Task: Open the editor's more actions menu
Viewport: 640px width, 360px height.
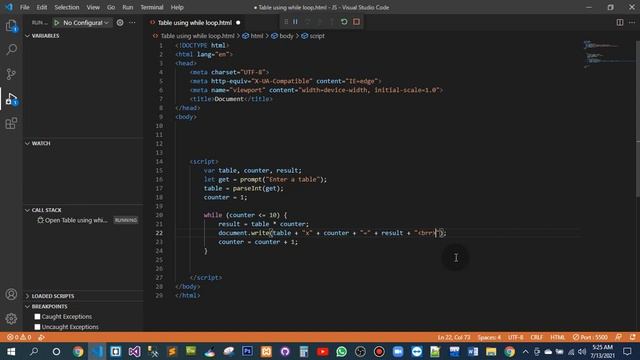Action: coord(632,22)
